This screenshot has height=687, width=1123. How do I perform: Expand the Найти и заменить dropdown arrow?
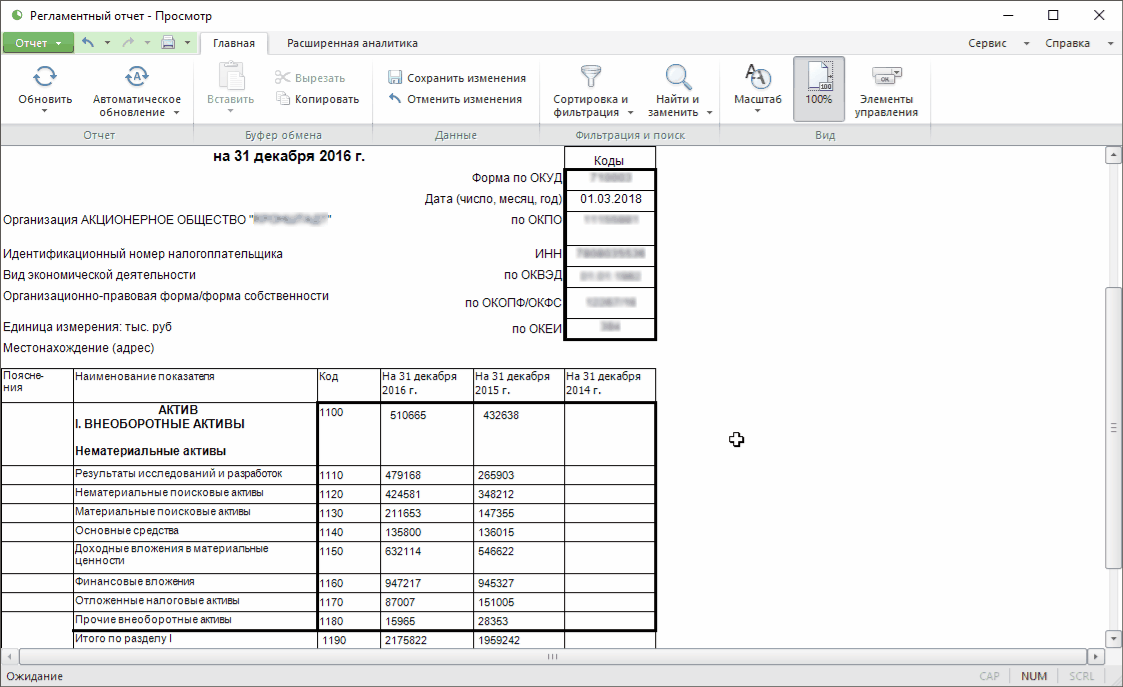tap(709, 112)
